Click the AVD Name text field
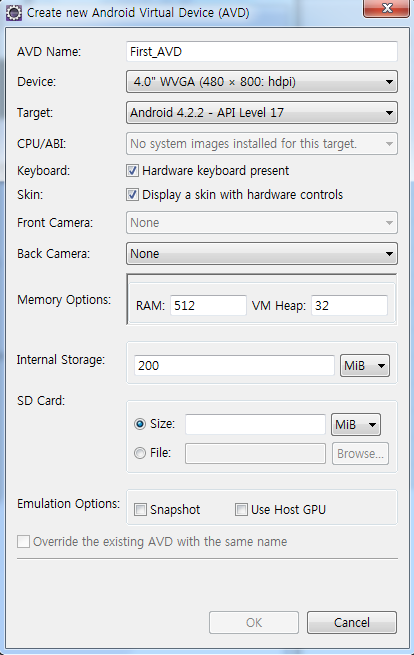This screenshot has width=414, height=655. click(x=262, y=51)
